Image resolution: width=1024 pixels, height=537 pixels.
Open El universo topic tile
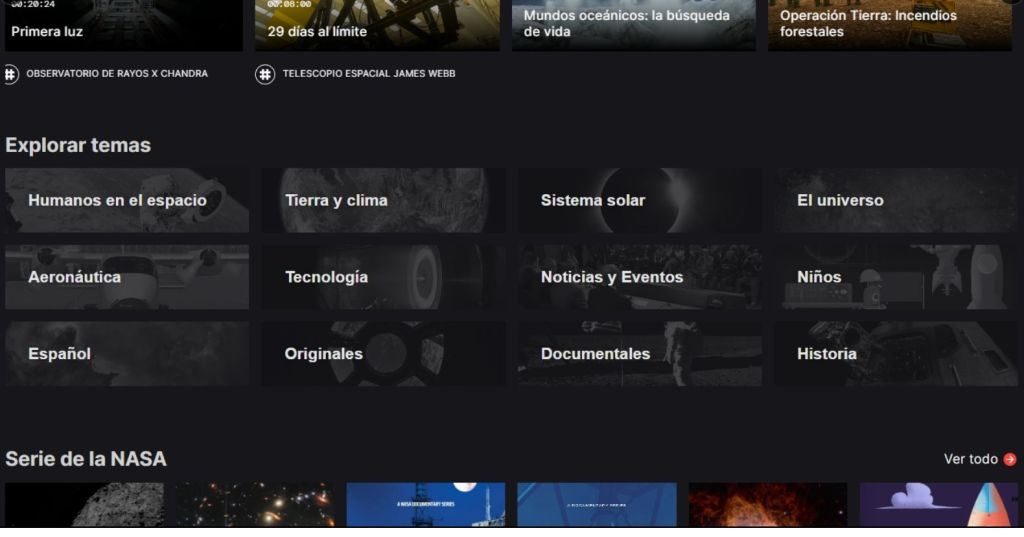896,201
